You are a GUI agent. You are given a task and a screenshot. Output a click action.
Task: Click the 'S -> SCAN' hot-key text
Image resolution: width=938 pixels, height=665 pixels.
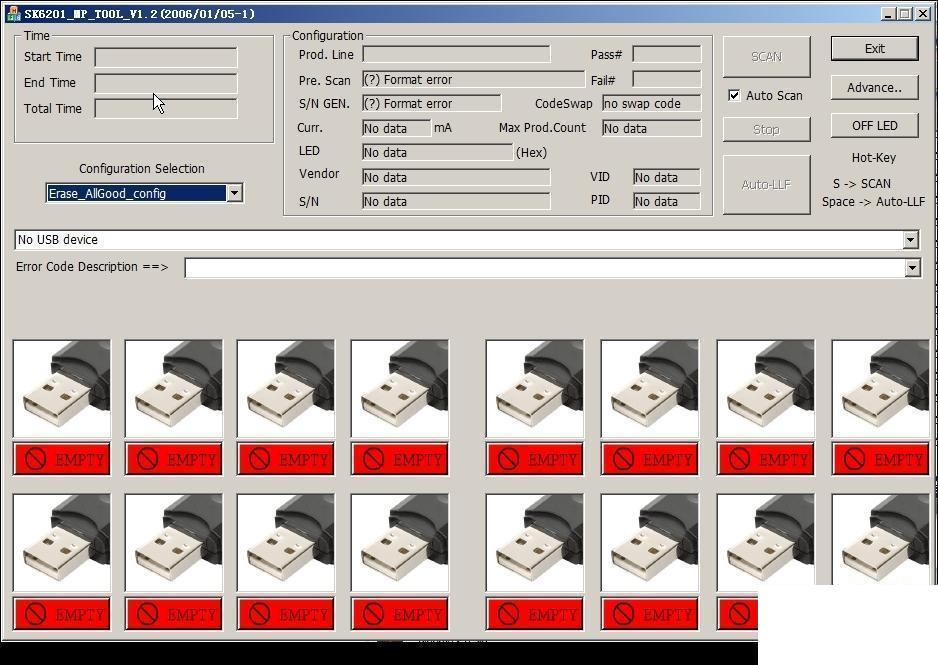coord(861,184)
